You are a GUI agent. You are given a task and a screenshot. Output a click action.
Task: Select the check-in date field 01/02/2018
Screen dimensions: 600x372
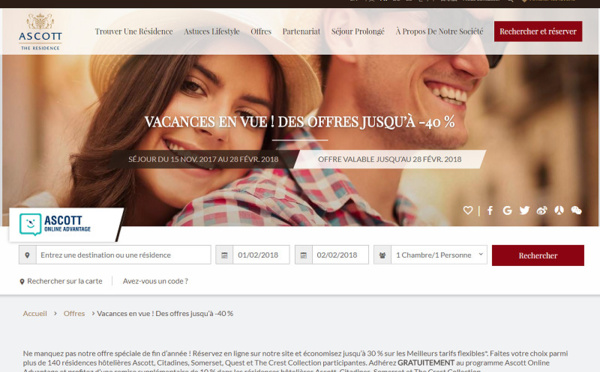pos(261,255)
